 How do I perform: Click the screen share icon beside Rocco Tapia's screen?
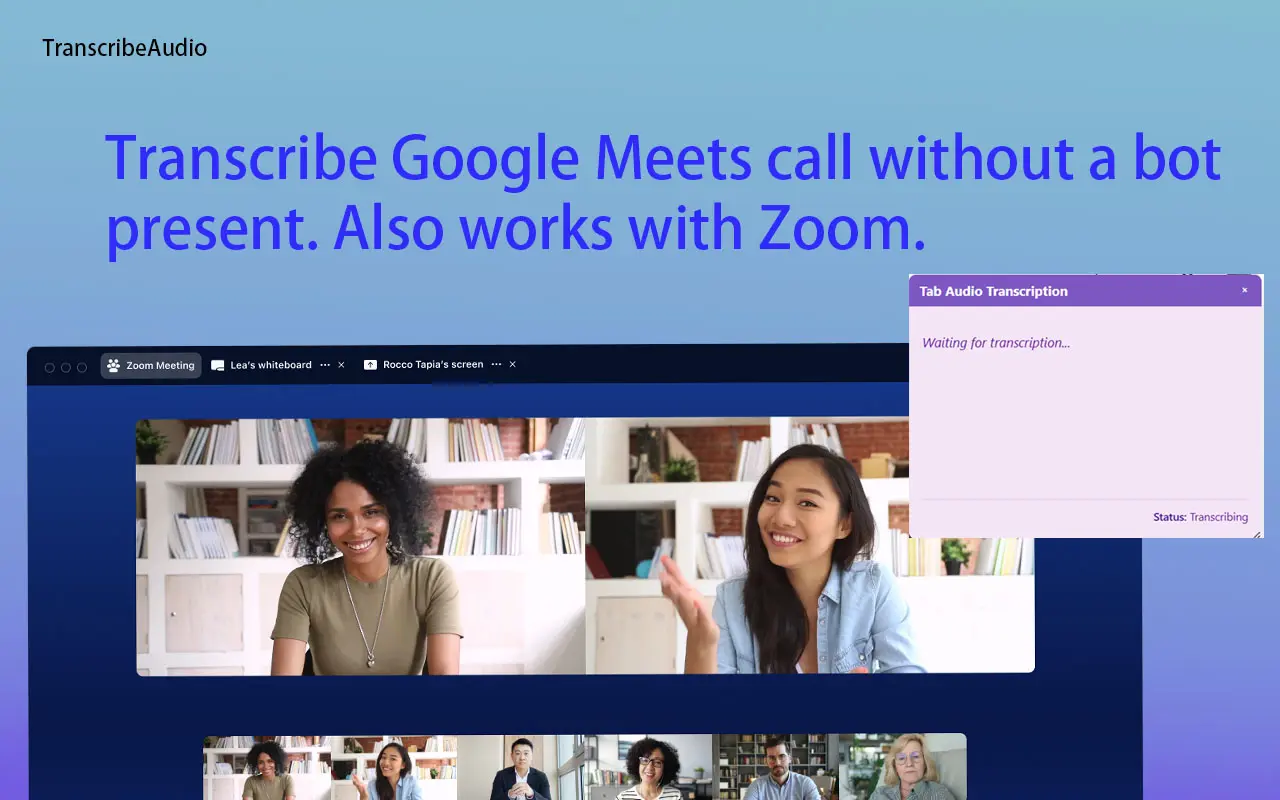(370, 365)
